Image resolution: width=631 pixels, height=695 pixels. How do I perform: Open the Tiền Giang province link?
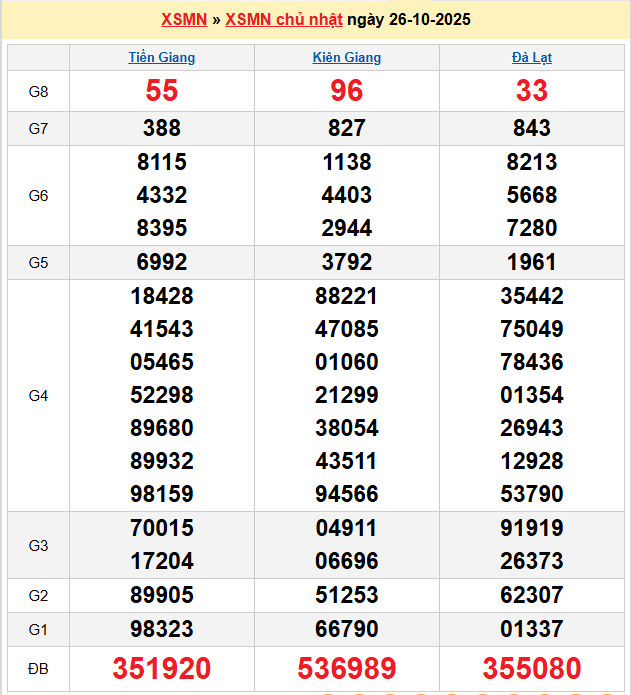click(162, 58)
